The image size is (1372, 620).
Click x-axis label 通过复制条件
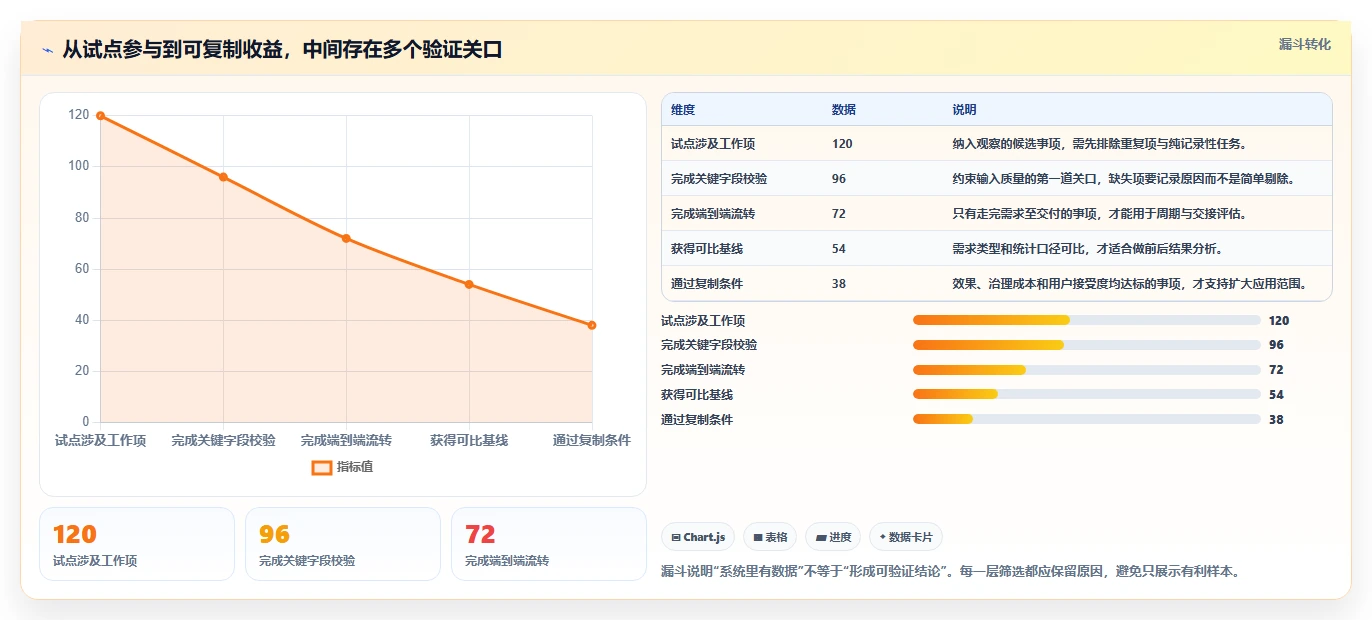coord(592,440)
